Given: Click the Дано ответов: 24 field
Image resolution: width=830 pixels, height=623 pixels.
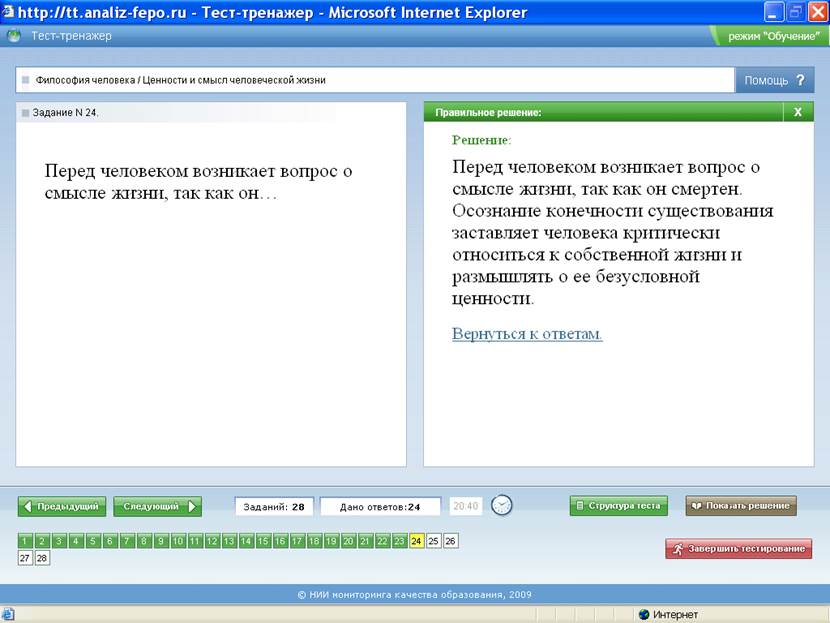Looking at the screenshot, I should pos(380,507).
